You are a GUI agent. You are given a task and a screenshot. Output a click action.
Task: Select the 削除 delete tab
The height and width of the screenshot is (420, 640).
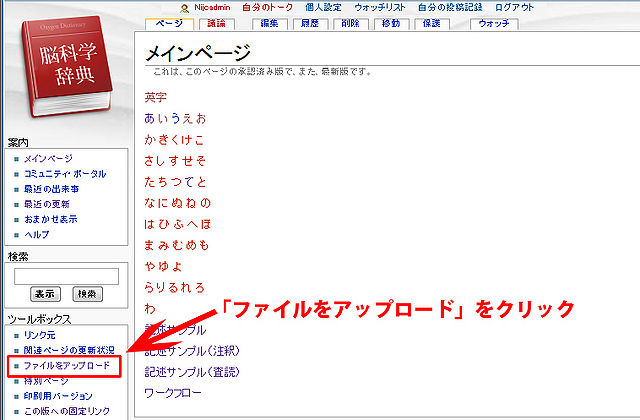point(350,23)
